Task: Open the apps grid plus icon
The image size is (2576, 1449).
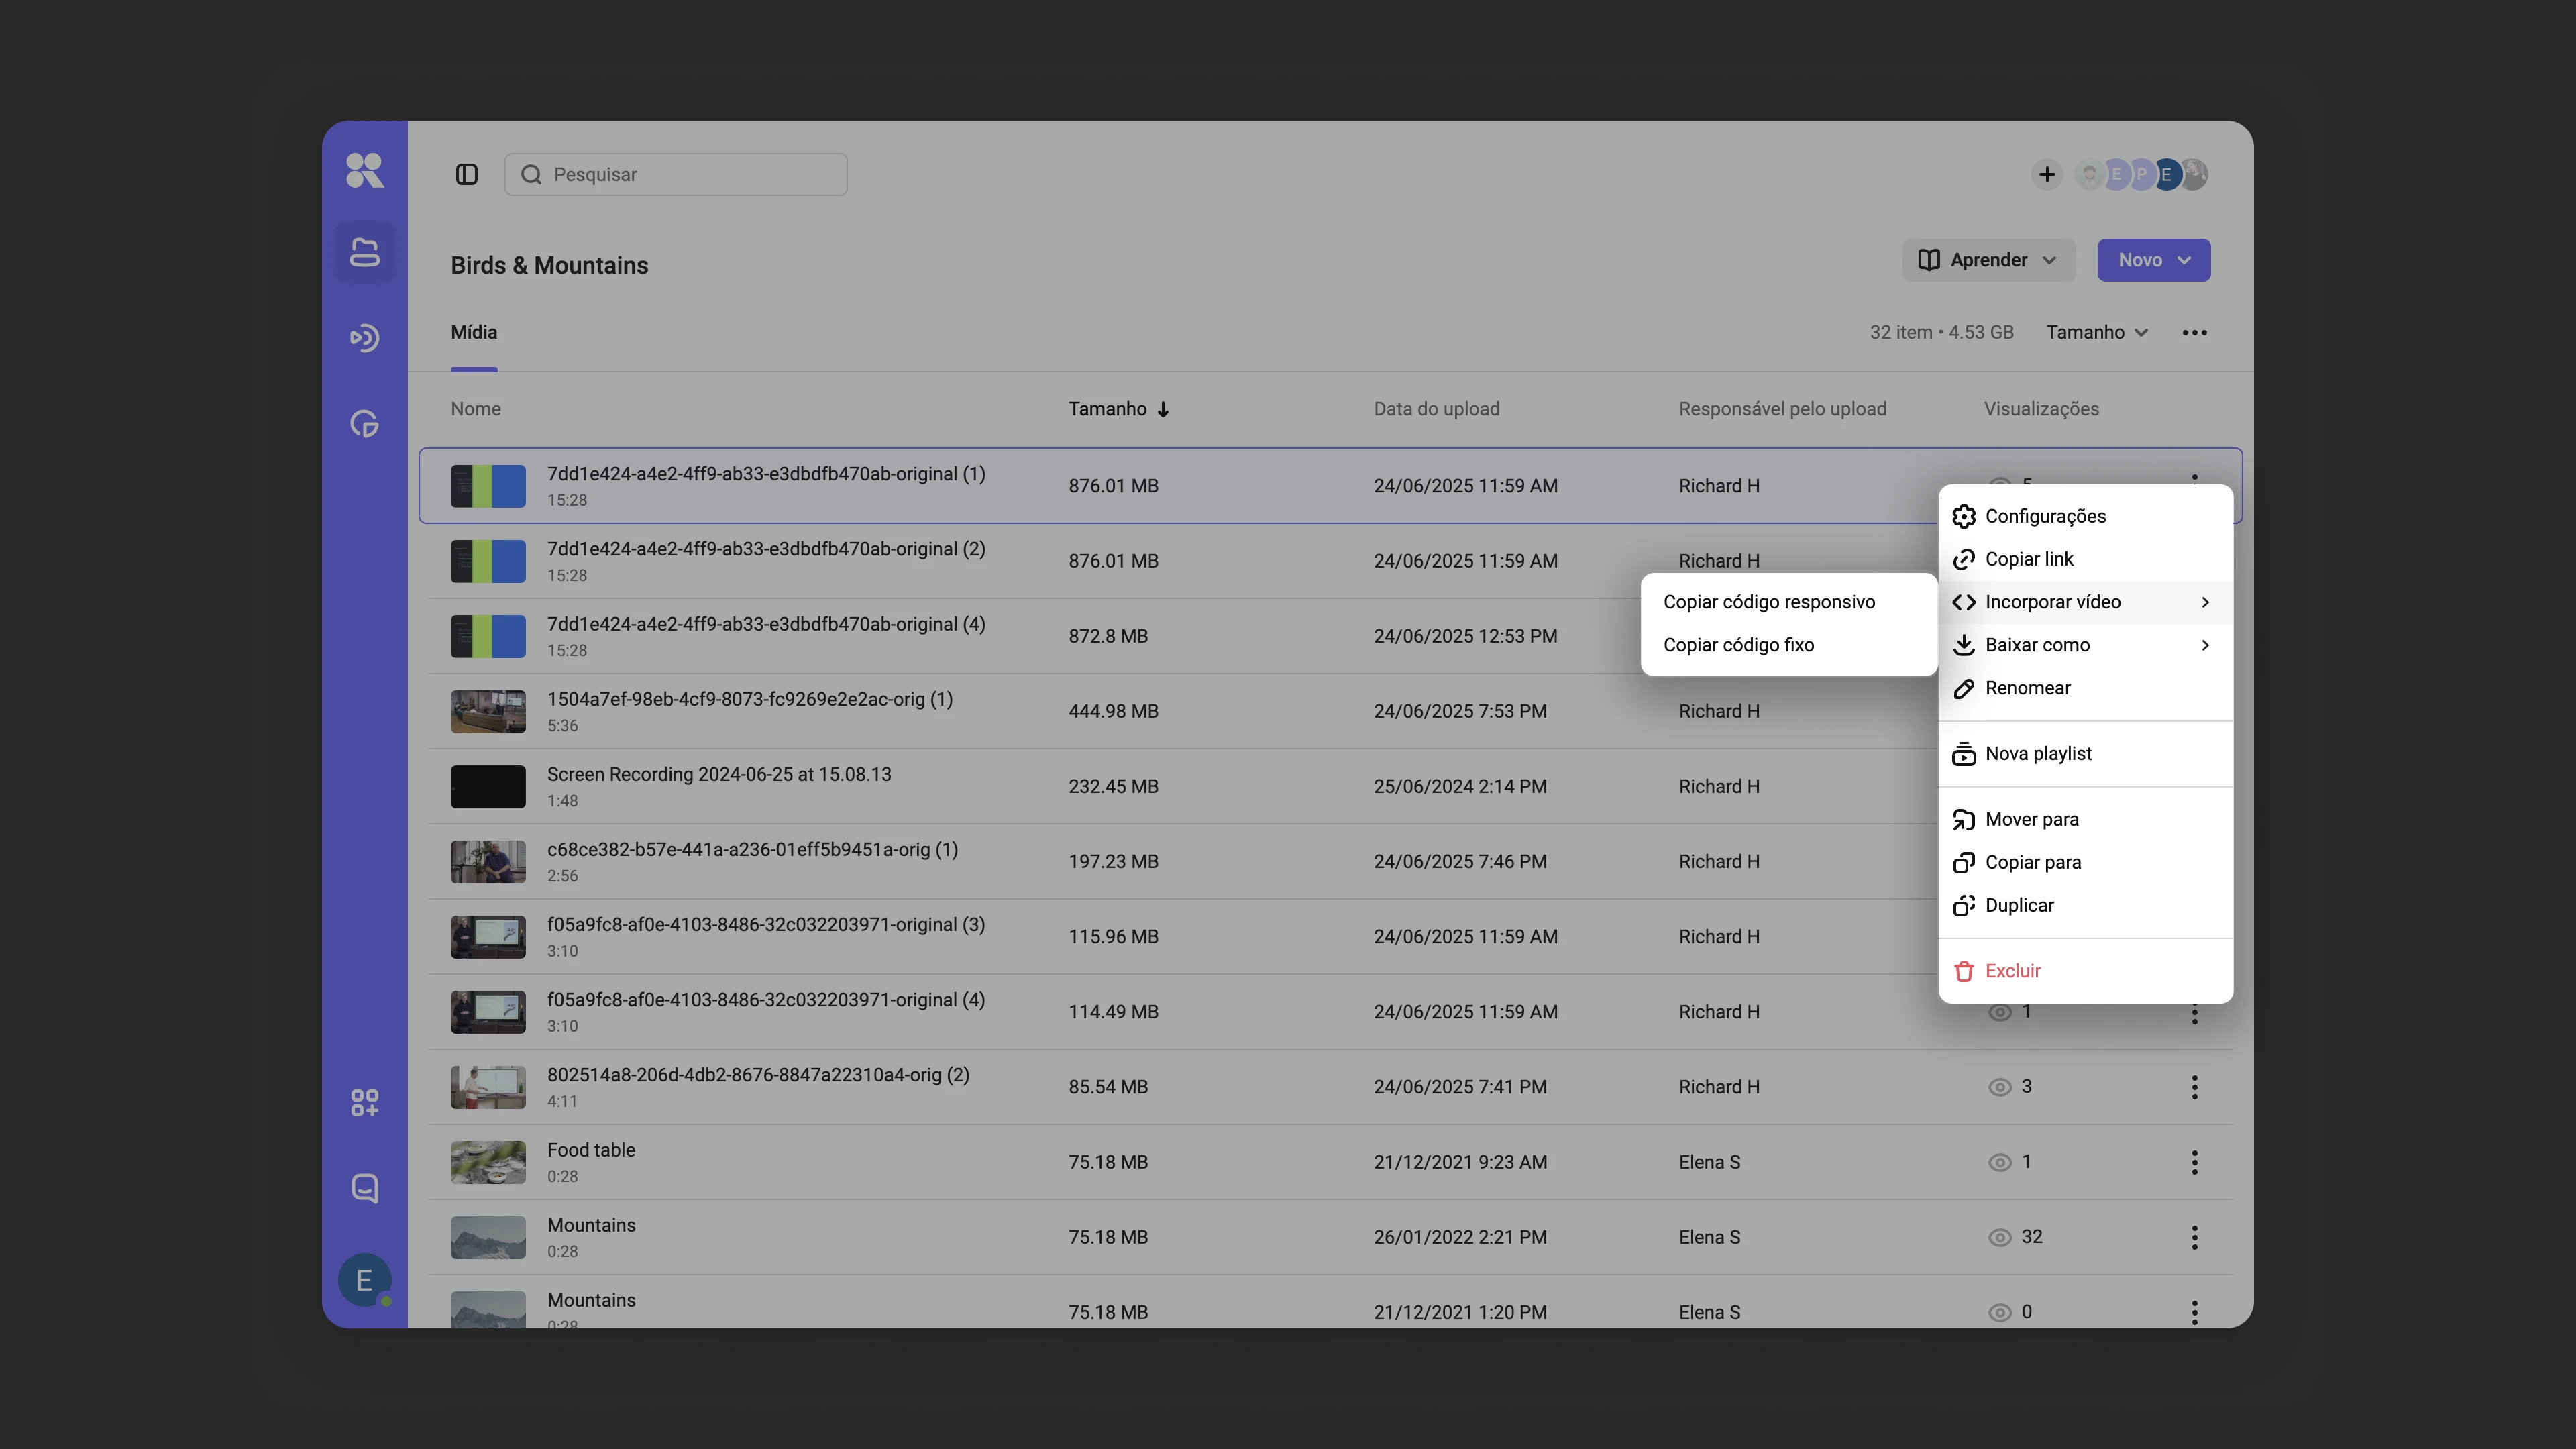Action: [365, 1102]
